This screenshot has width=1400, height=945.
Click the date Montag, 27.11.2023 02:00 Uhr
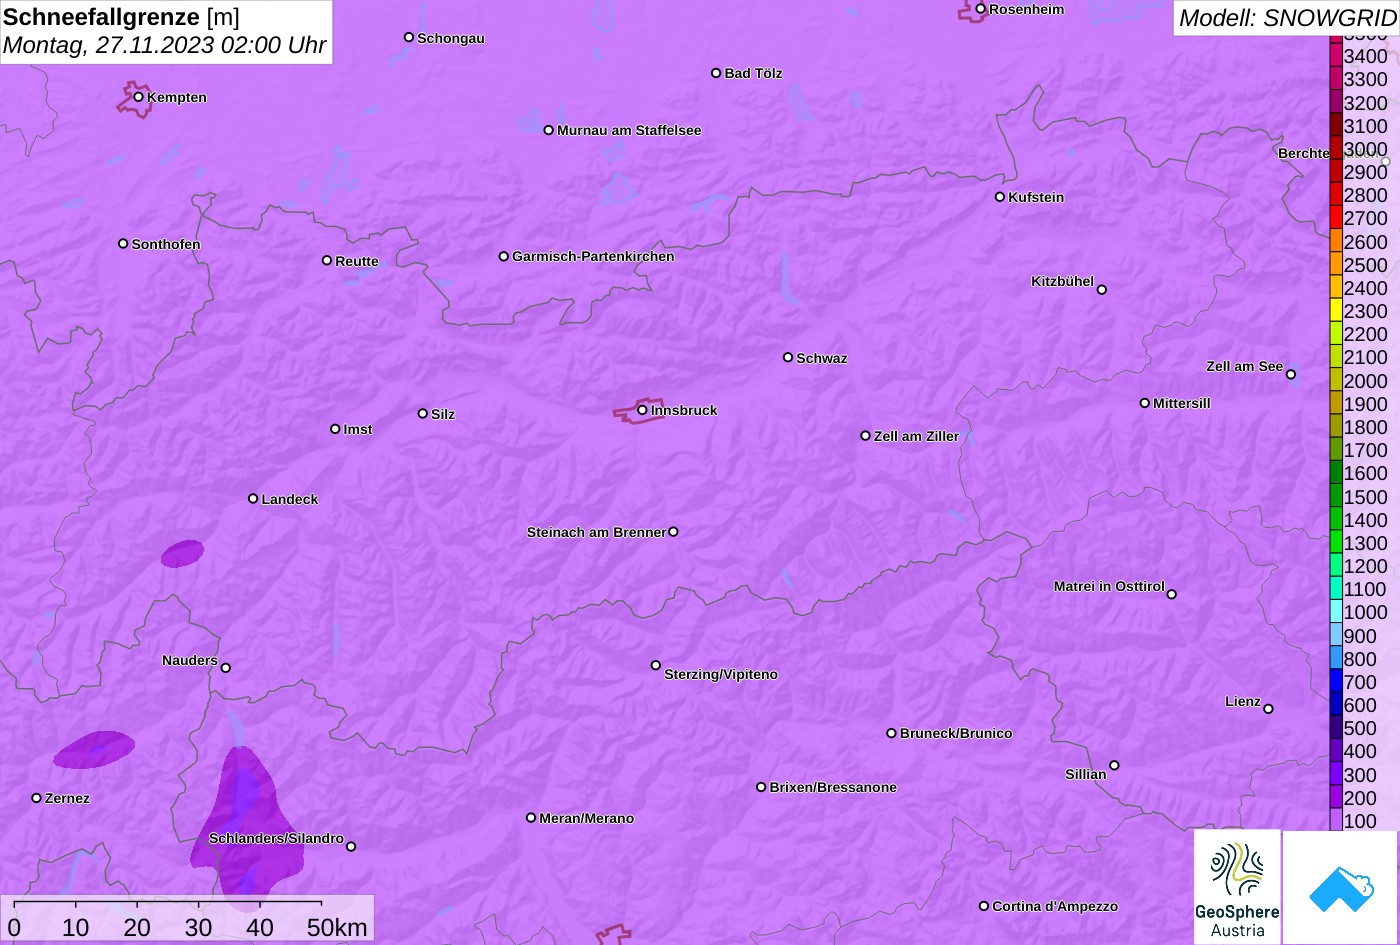pyautogui.click(x=165, y=45)
